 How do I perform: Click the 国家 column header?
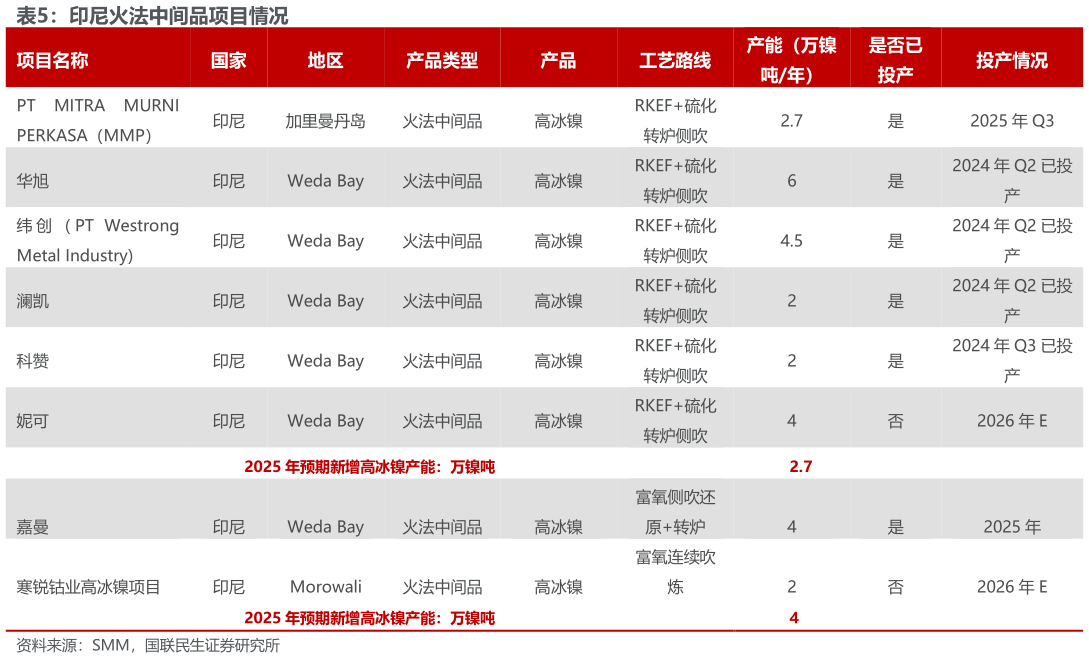[228, 60]
